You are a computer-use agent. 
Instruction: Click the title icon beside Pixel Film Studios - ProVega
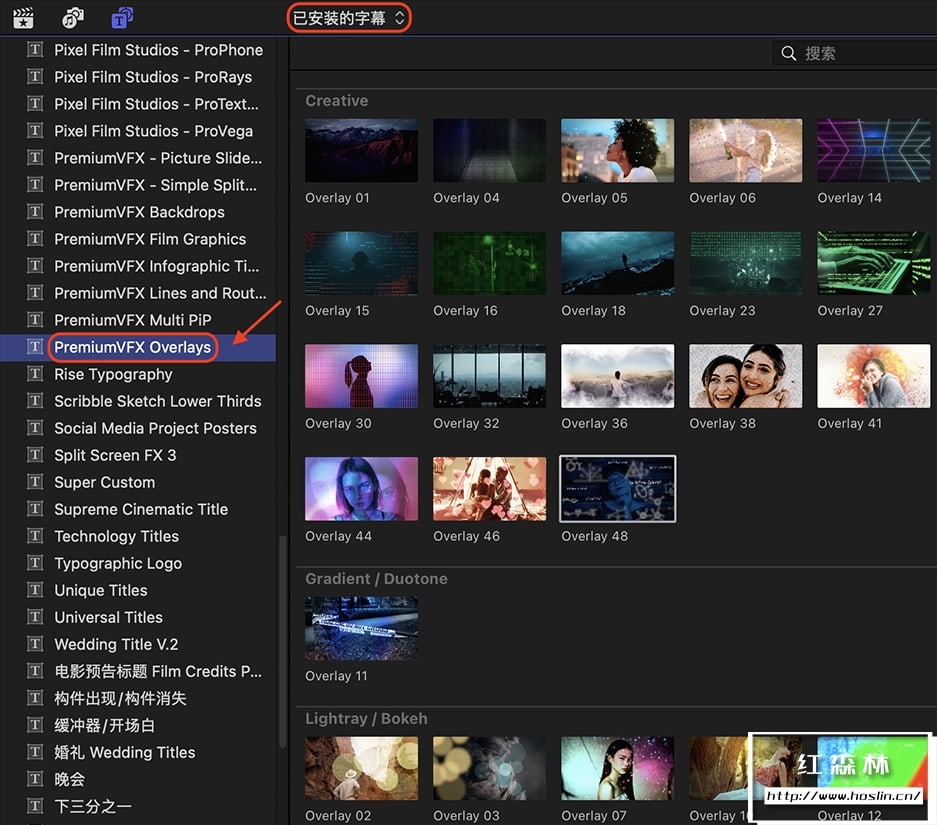pos(35,131)
